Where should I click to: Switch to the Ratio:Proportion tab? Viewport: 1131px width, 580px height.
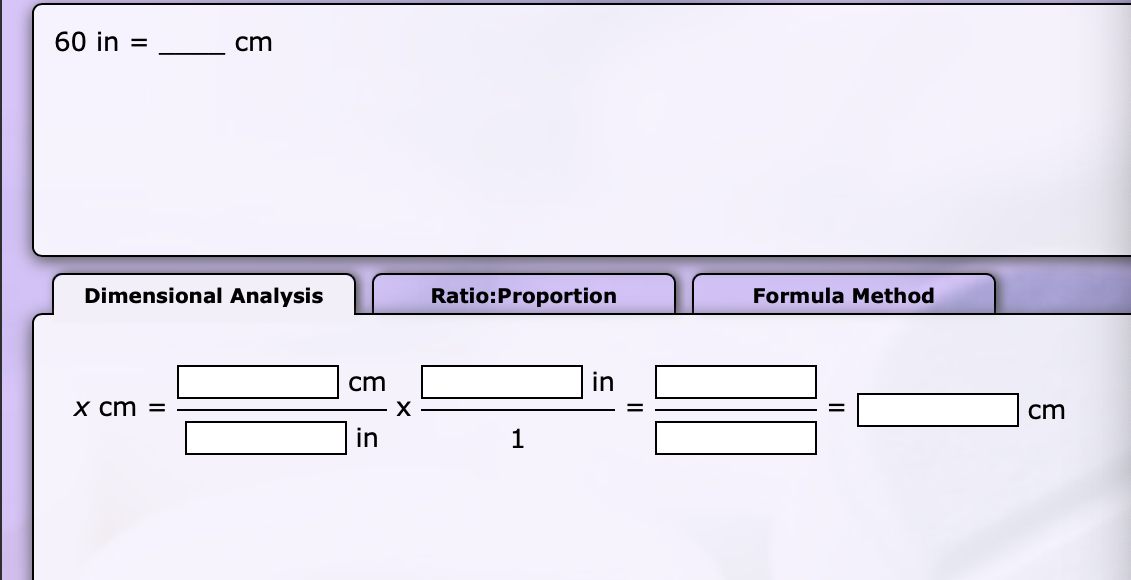point(523,296)
